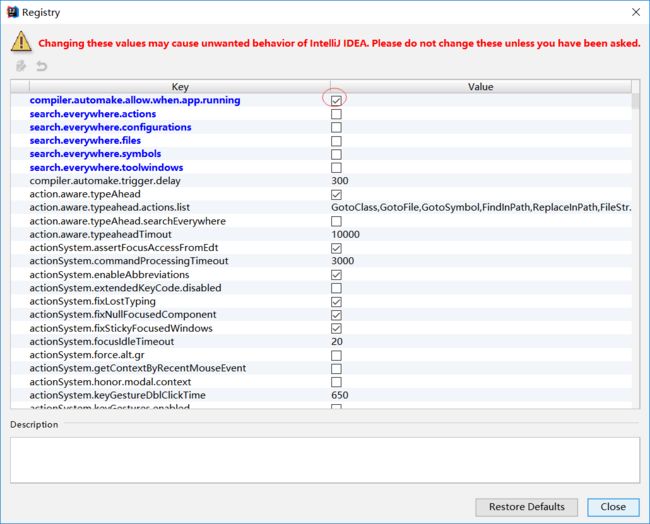
Task: Enable search.everywhere.toolwindows checkbox
Action: coord(336,167)
